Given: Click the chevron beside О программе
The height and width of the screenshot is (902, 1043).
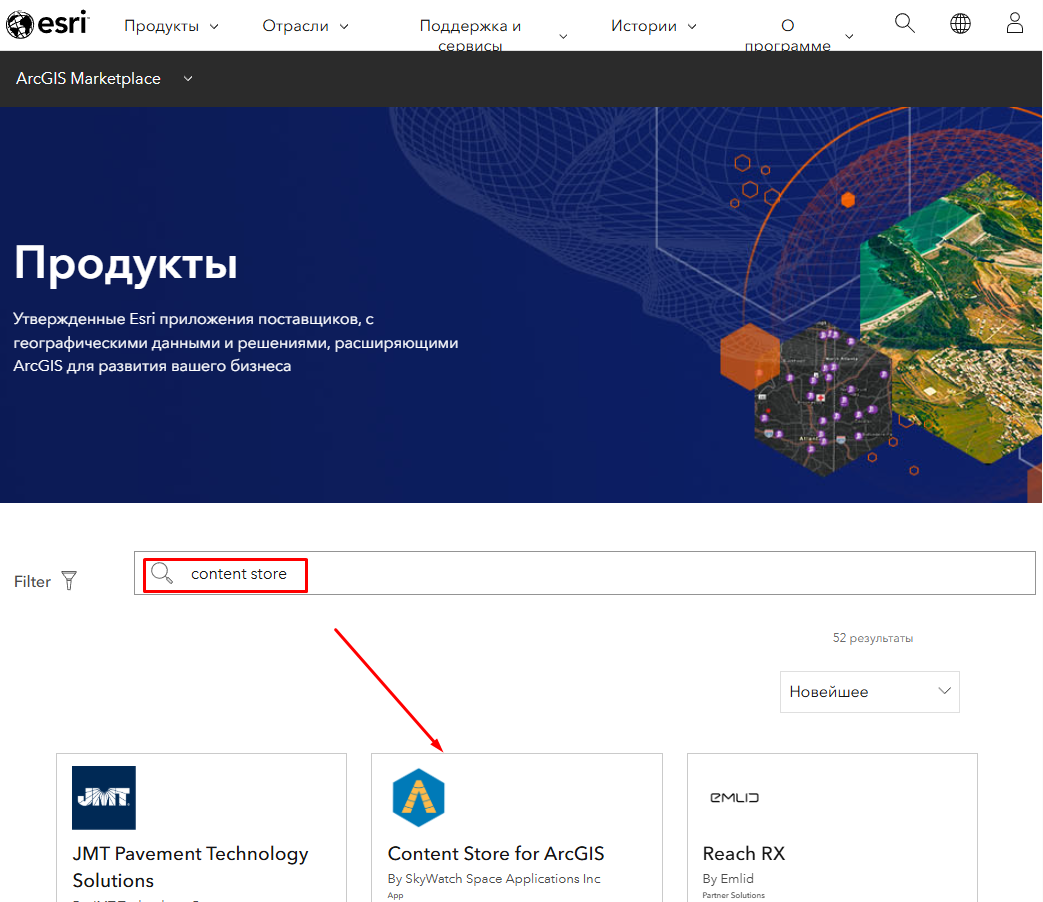Looking at the screenshot, I should click(849, 37).
